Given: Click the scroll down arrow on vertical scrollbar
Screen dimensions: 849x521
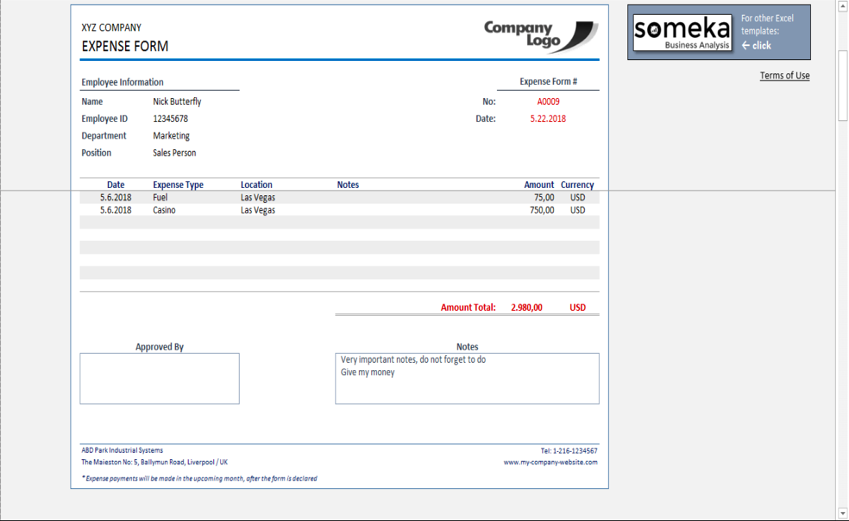Looking at the screenshot, I should (x=842, y=512).
